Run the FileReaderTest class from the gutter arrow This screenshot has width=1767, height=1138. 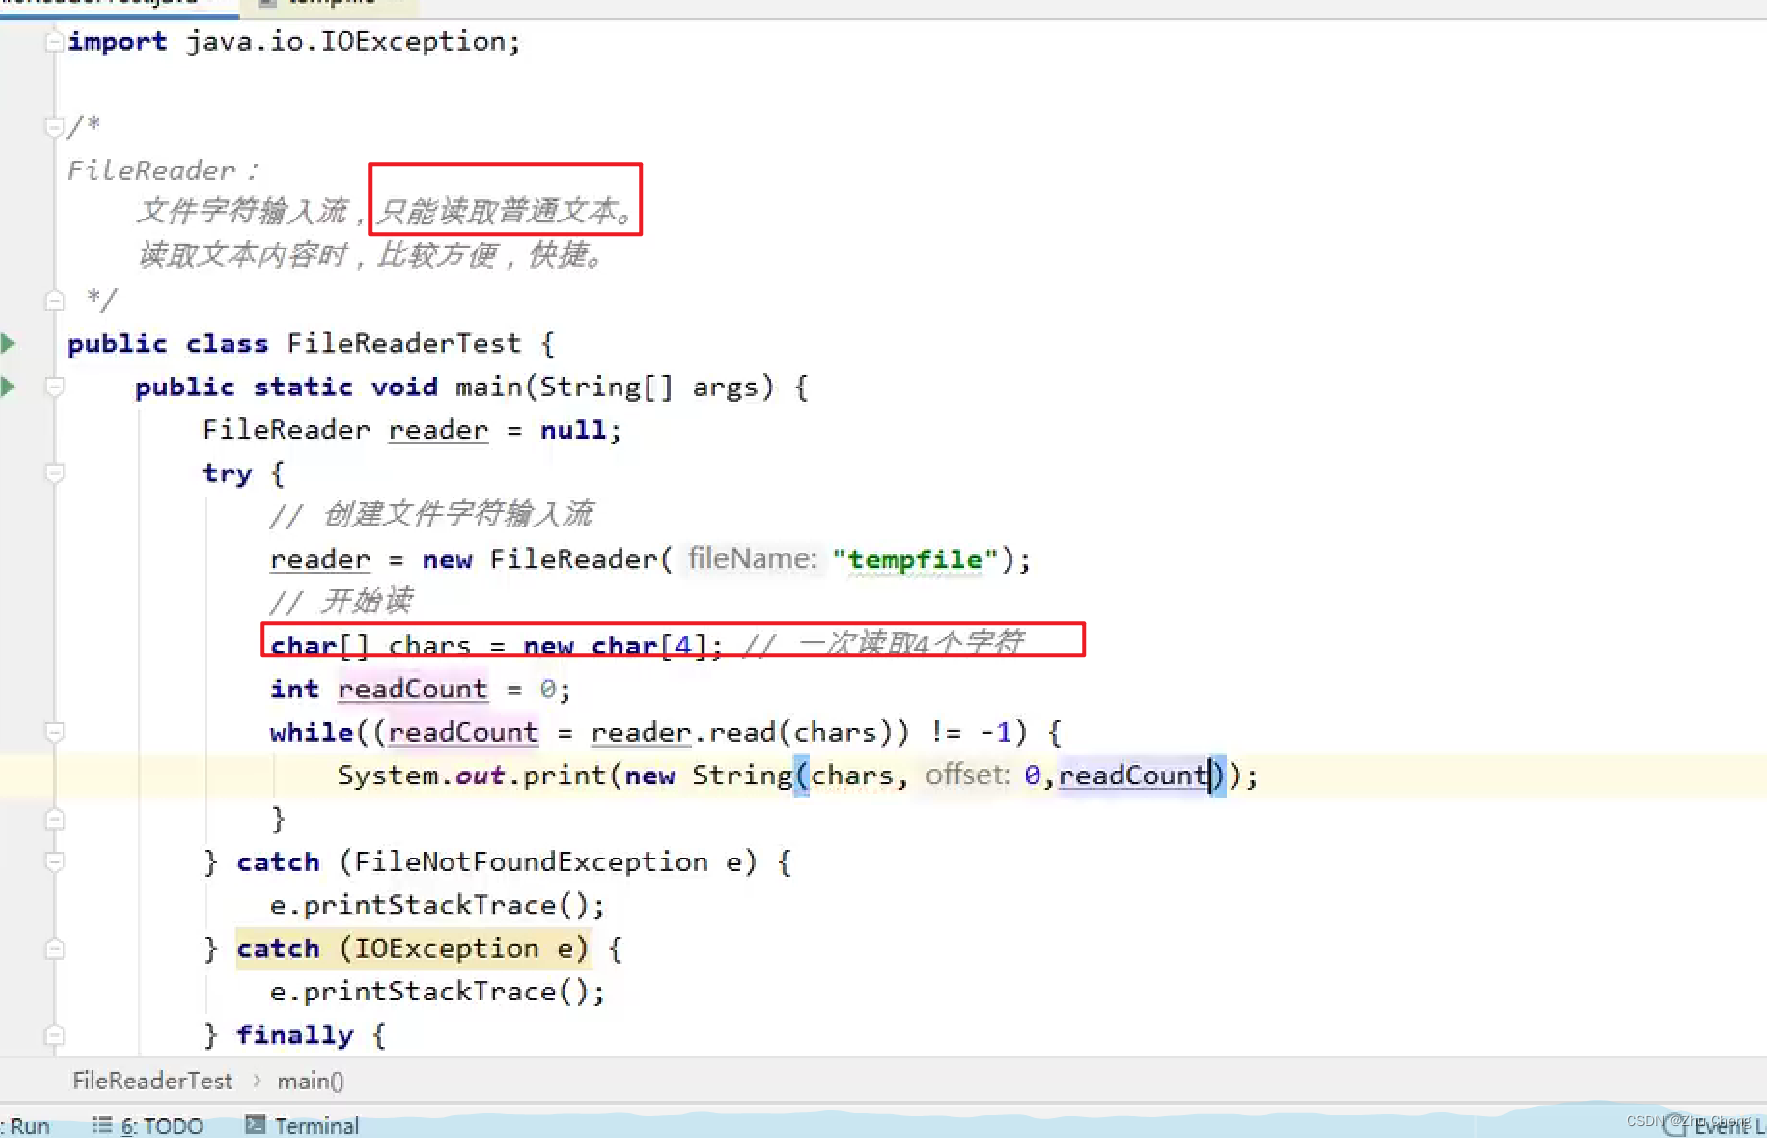pos(8,343)
